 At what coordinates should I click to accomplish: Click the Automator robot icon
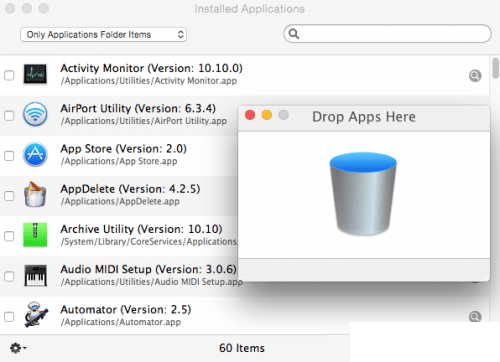tap(36, 315)
